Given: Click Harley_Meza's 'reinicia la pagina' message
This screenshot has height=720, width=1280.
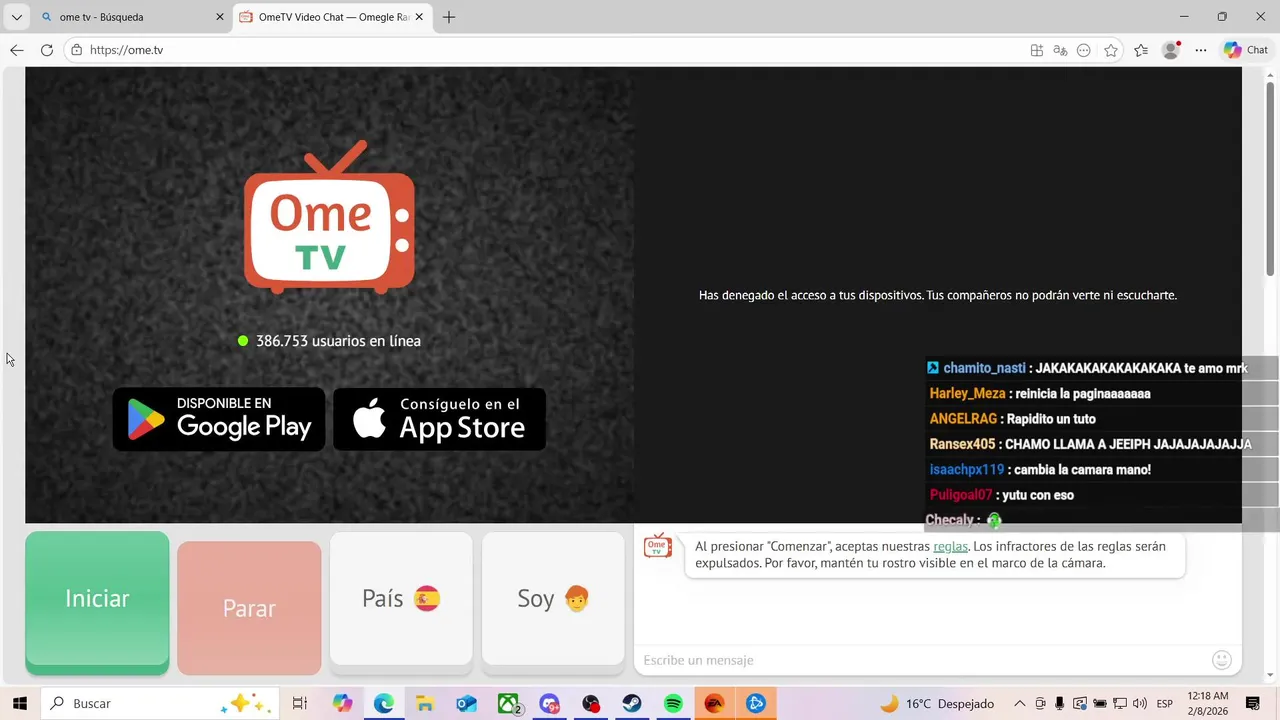Looking at the screenshot, I should [1040, 393].
